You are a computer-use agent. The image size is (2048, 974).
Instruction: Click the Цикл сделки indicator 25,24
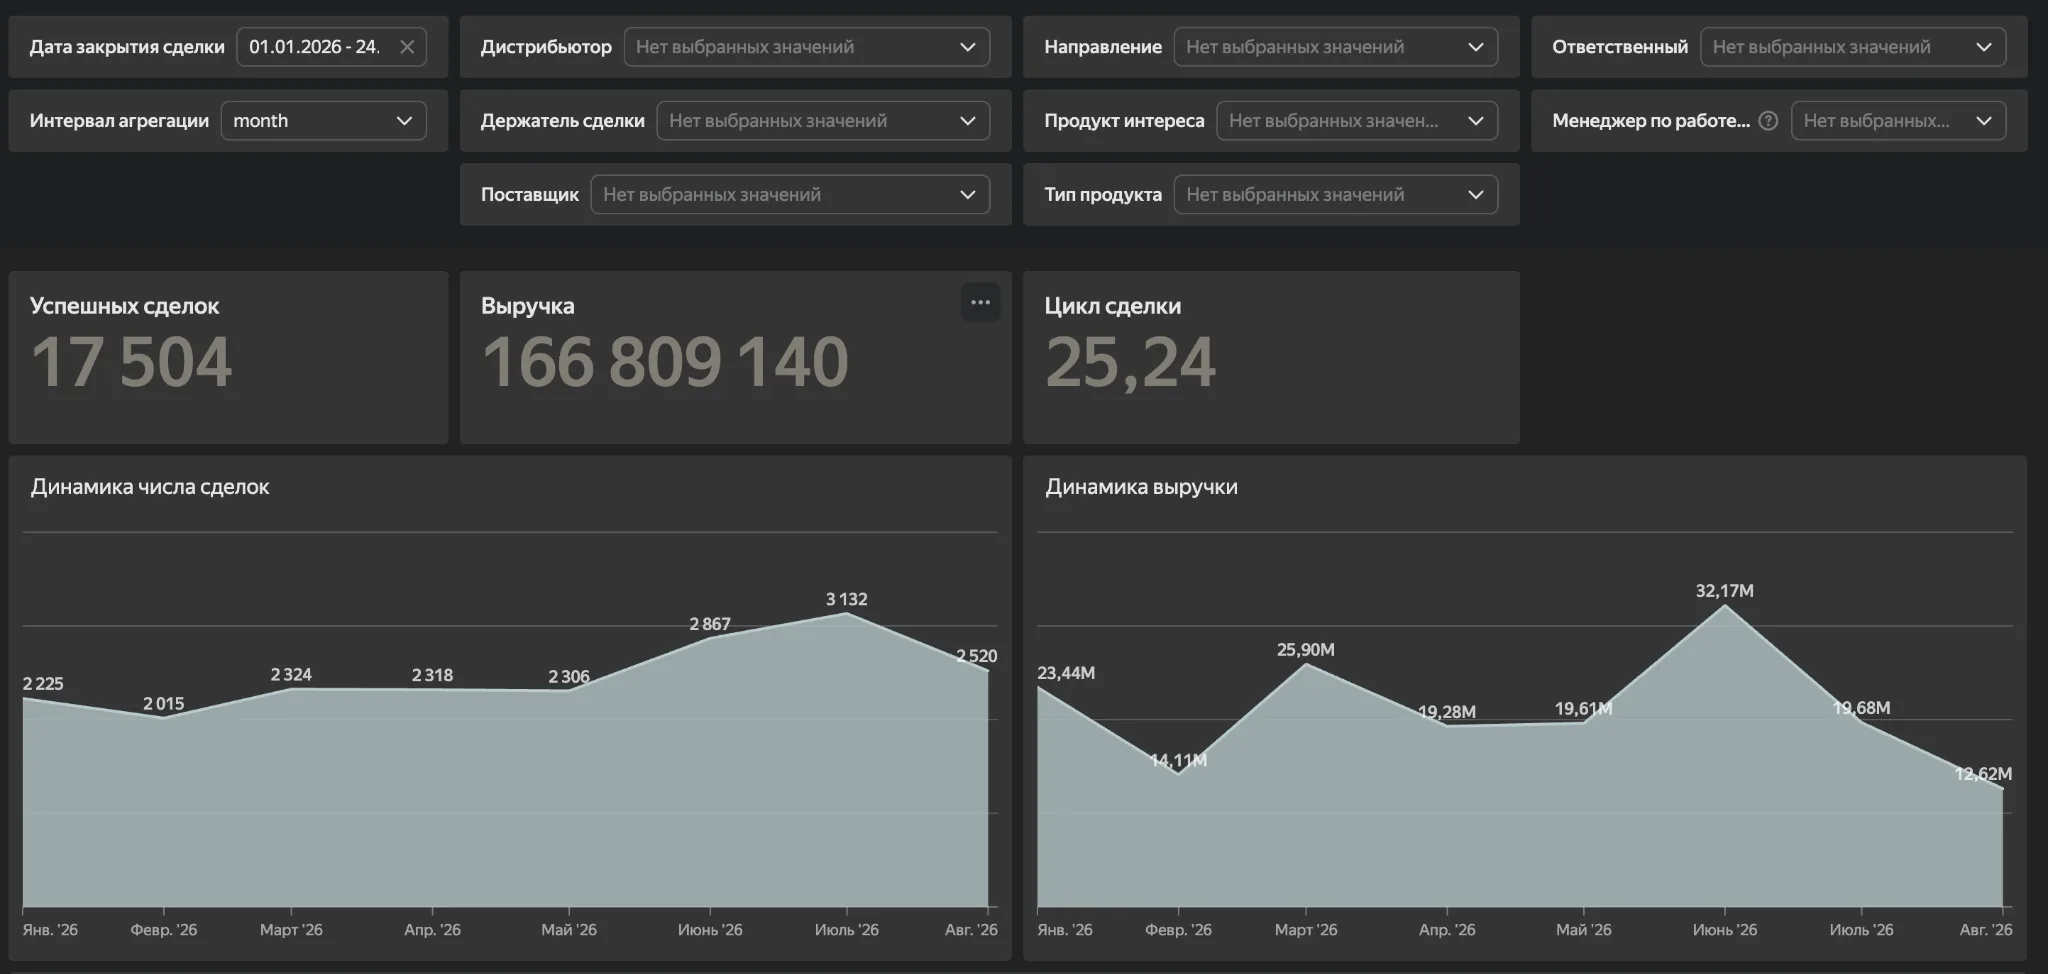[1131, 362]
